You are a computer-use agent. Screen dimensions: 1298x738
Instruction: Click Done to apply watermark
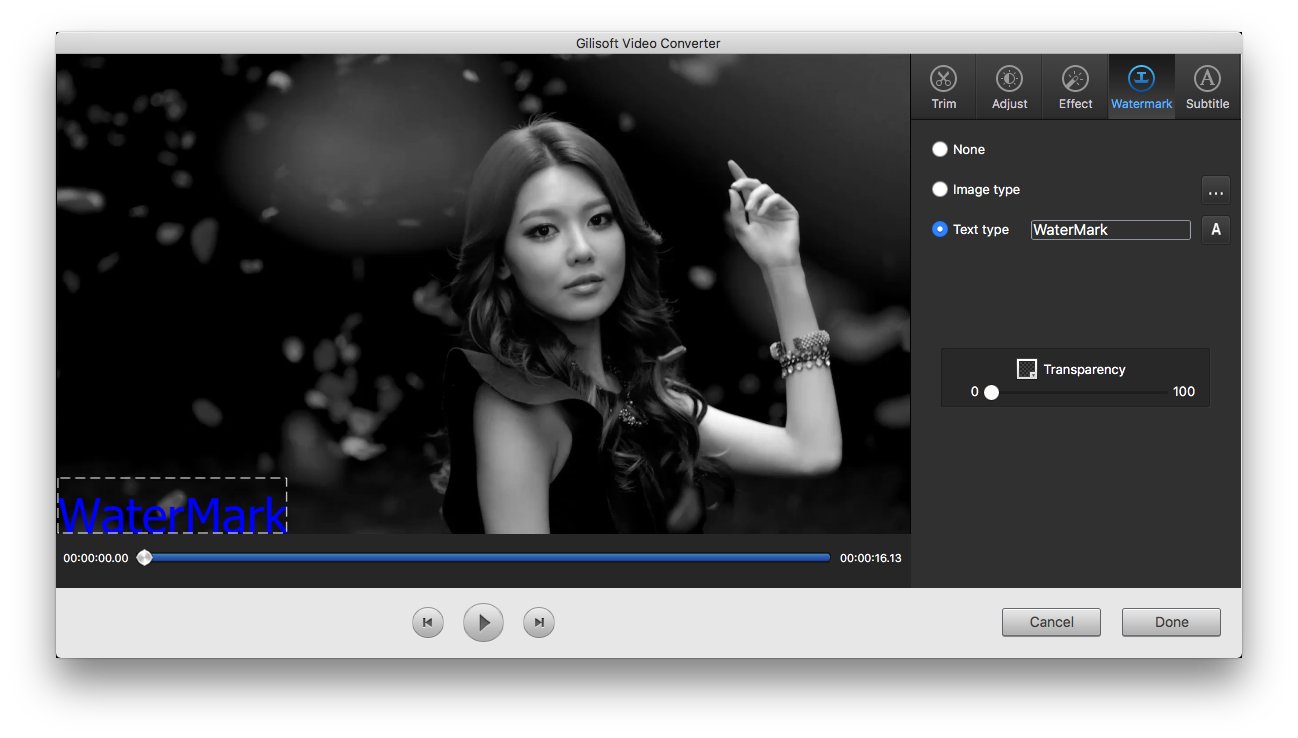(x=1171, y=622)
